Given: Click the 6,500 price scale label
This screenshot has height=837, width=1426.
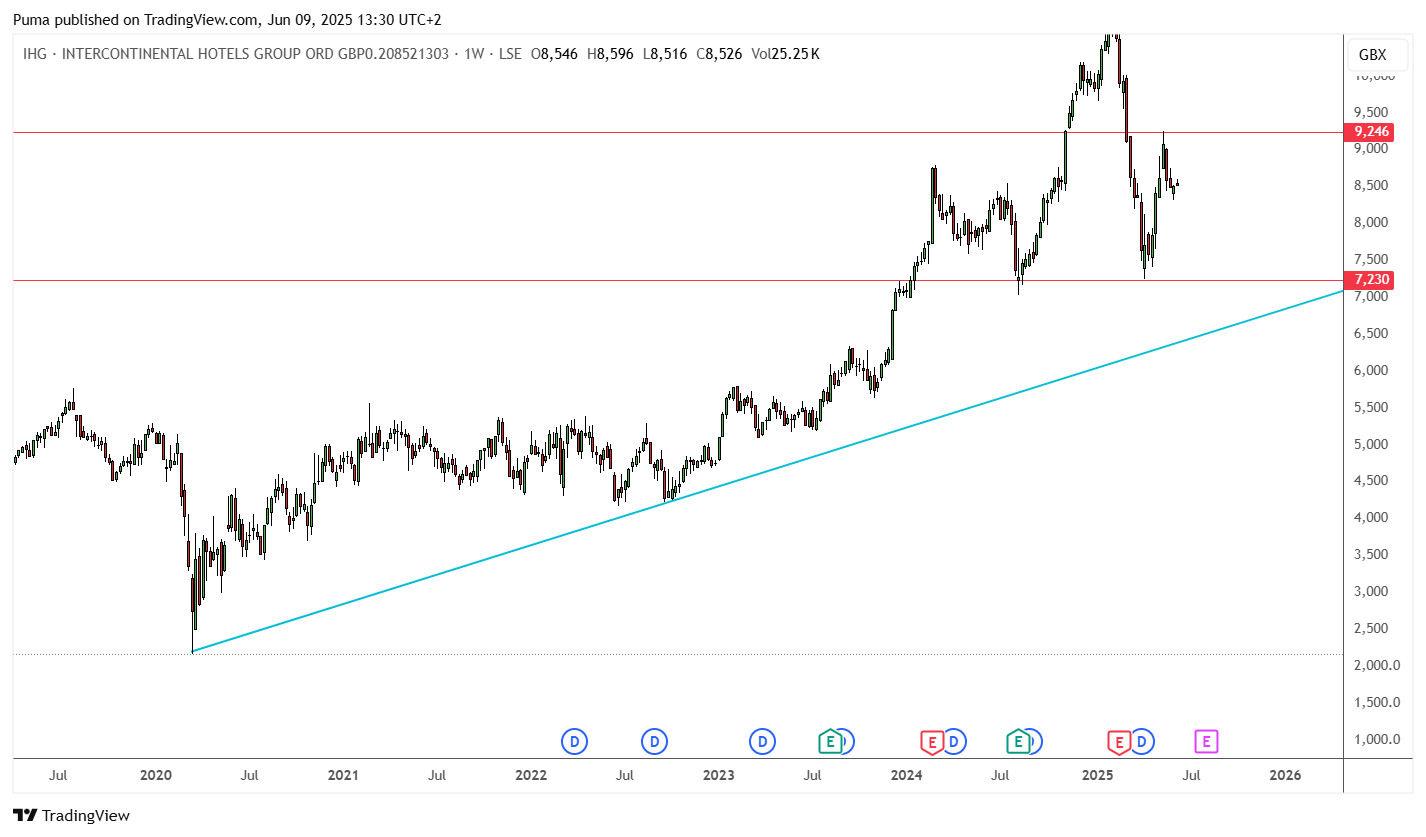Looking at the screenshot, I should click(x=1370, y=333).
